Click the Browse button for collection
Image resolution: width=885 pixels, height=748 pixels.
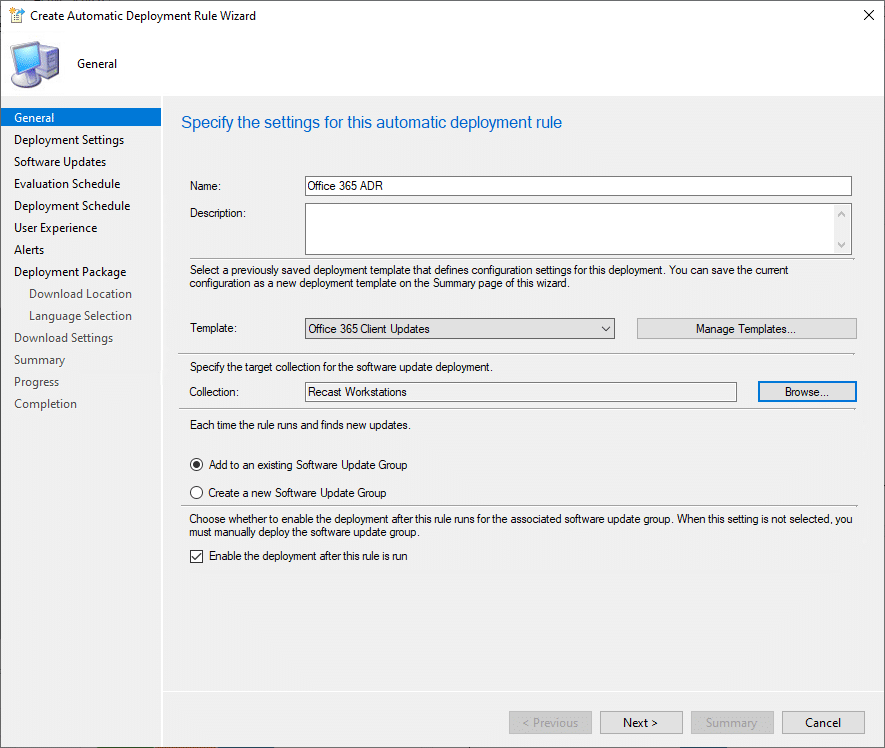(x=806, y=392)
